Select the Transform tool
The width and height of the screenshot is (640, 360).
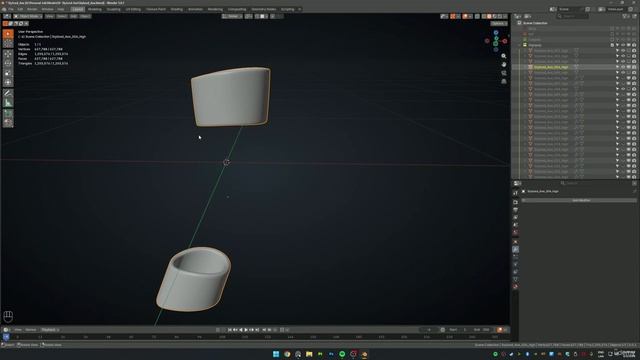coord(8,82)
